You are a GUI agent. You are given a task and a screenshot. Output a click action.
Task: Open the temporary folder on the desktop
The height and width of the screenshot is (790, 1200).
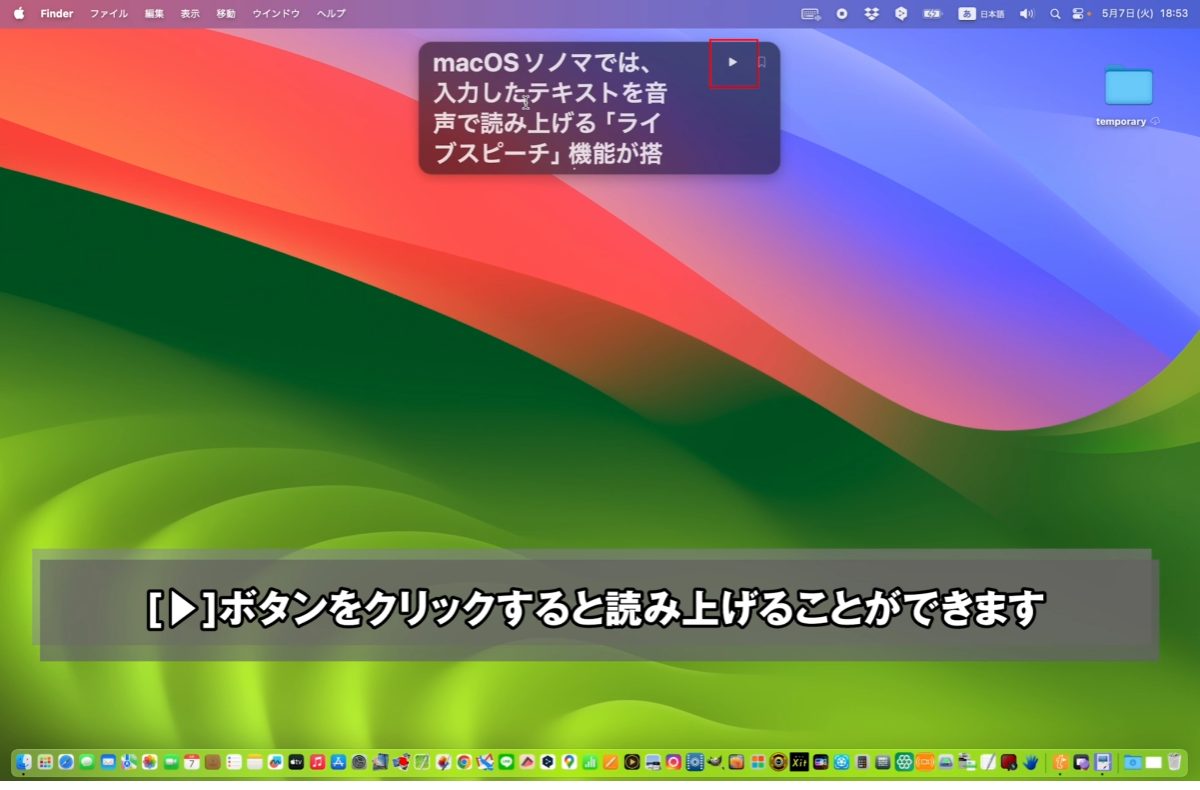pyautogui.click(x=1128, y=96)
